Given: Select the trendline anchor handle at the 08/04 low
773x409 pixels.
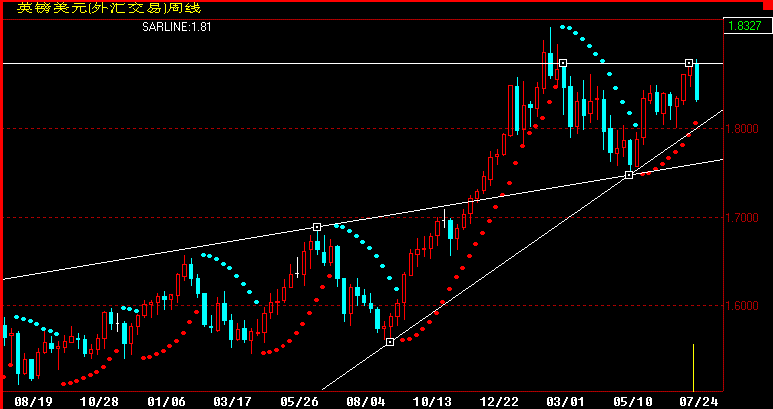Looking at the screenshot, I should (x=390, y=342).
